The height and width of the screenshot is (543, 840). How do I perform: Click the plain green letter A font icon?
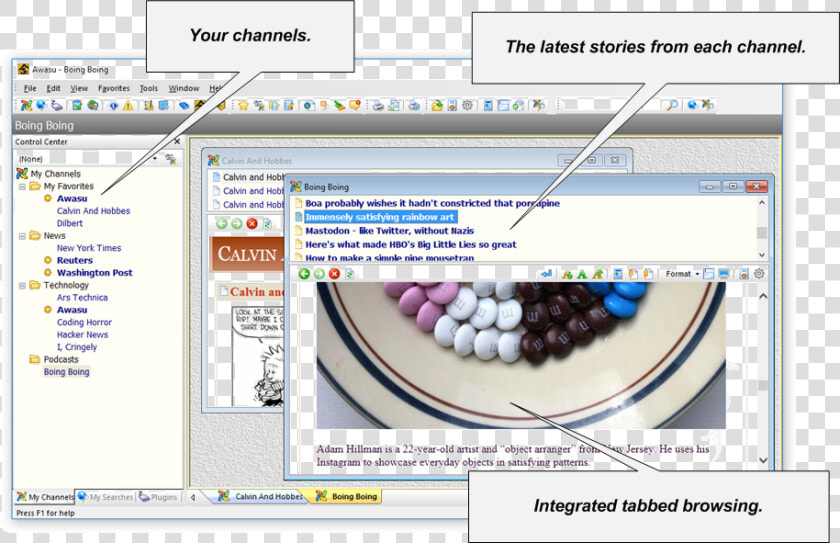click(x=582, y=274)
